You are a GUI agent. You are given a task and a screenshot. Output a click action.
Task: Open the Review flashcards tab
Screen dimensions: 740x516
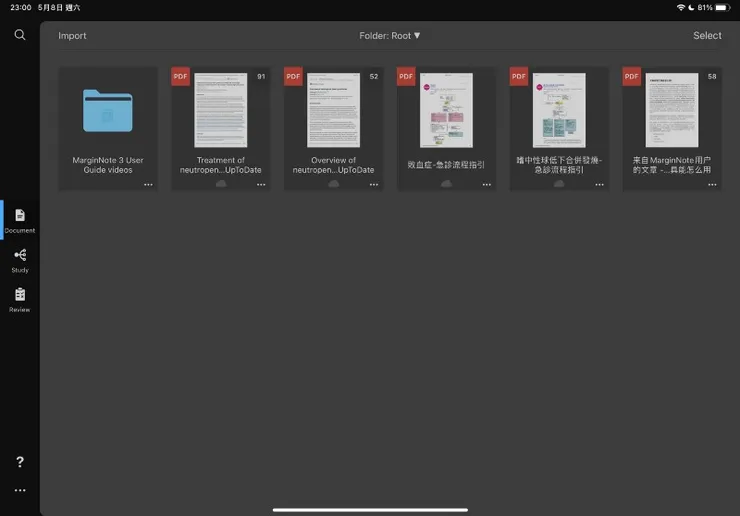(x=20, y=300)
